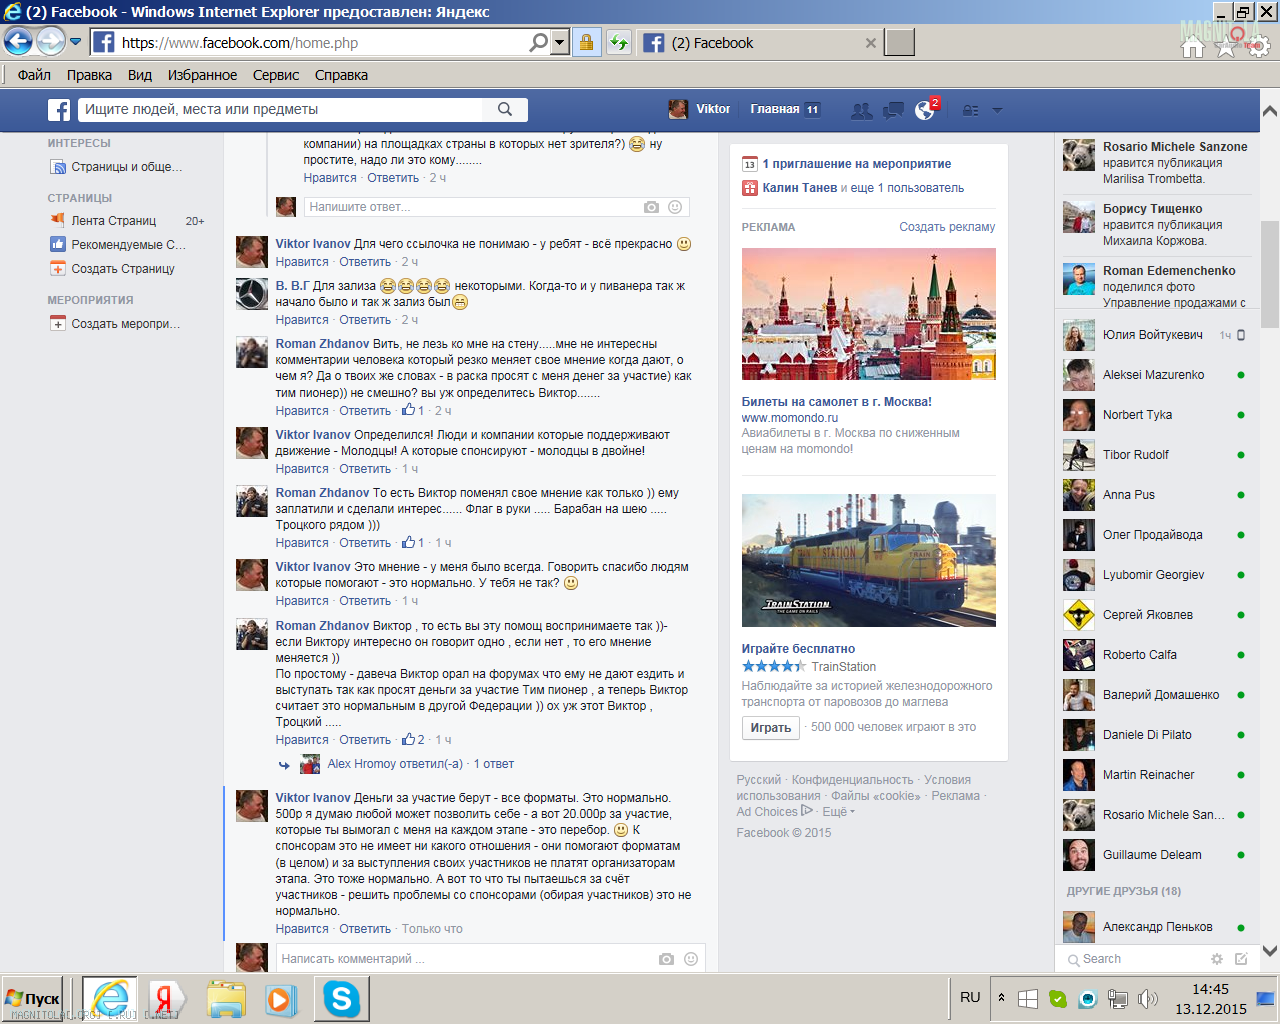
Task: Click the Играть button
Action: click(x=771, y=728)
